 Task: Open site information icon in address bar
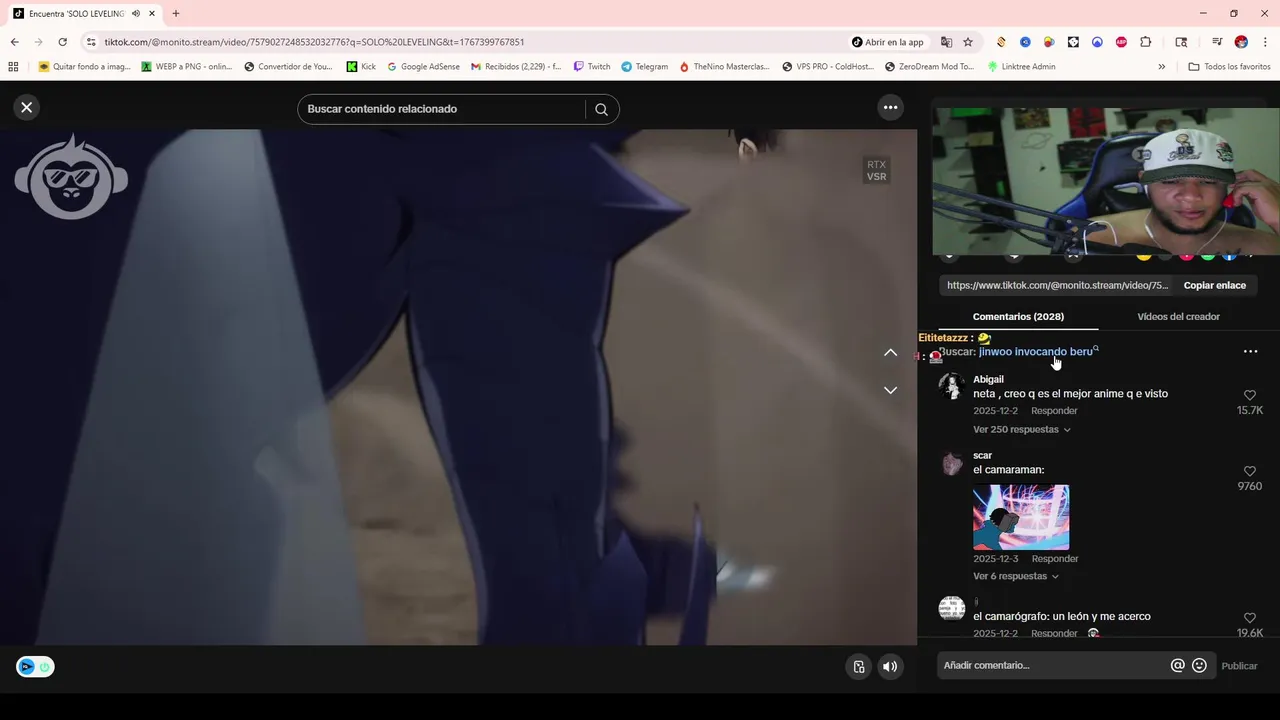(x=91, y=42)
